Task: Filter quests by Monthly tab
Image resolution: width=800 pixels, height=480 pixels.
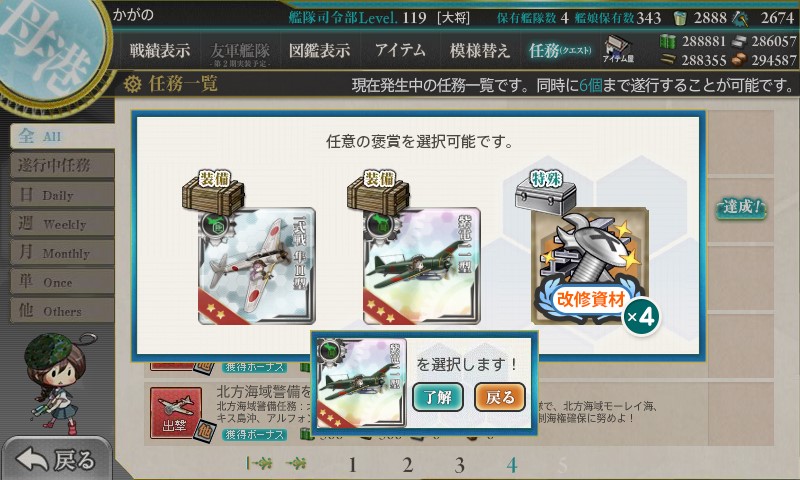Action: (x=62, y=252)
